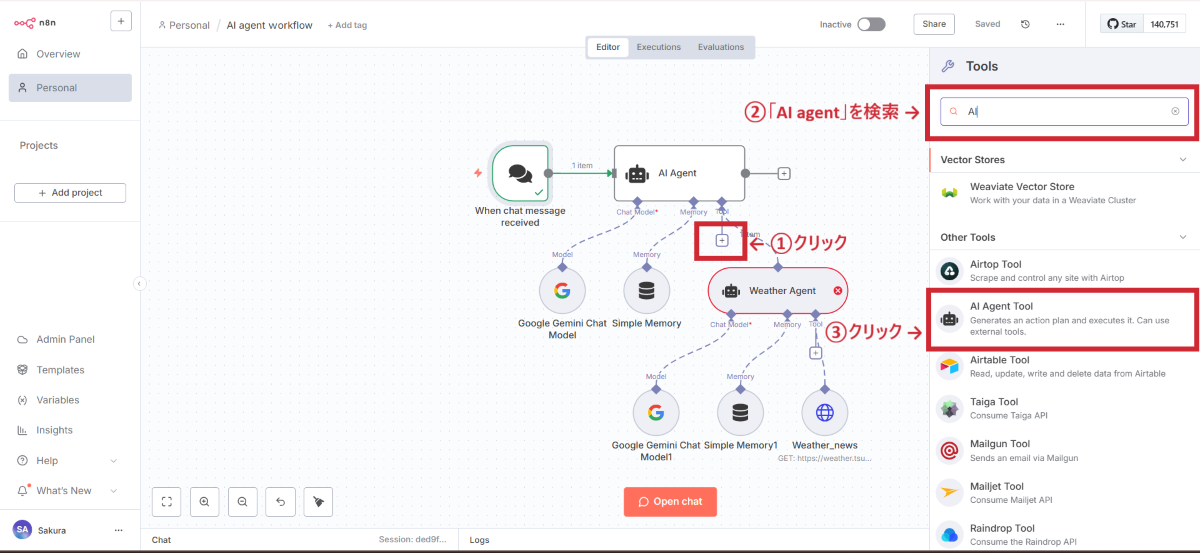Click the Share button
Image resolution: width=1200 pixels, height=553 pixels.
pyautogui.click(x=933, y=24)
